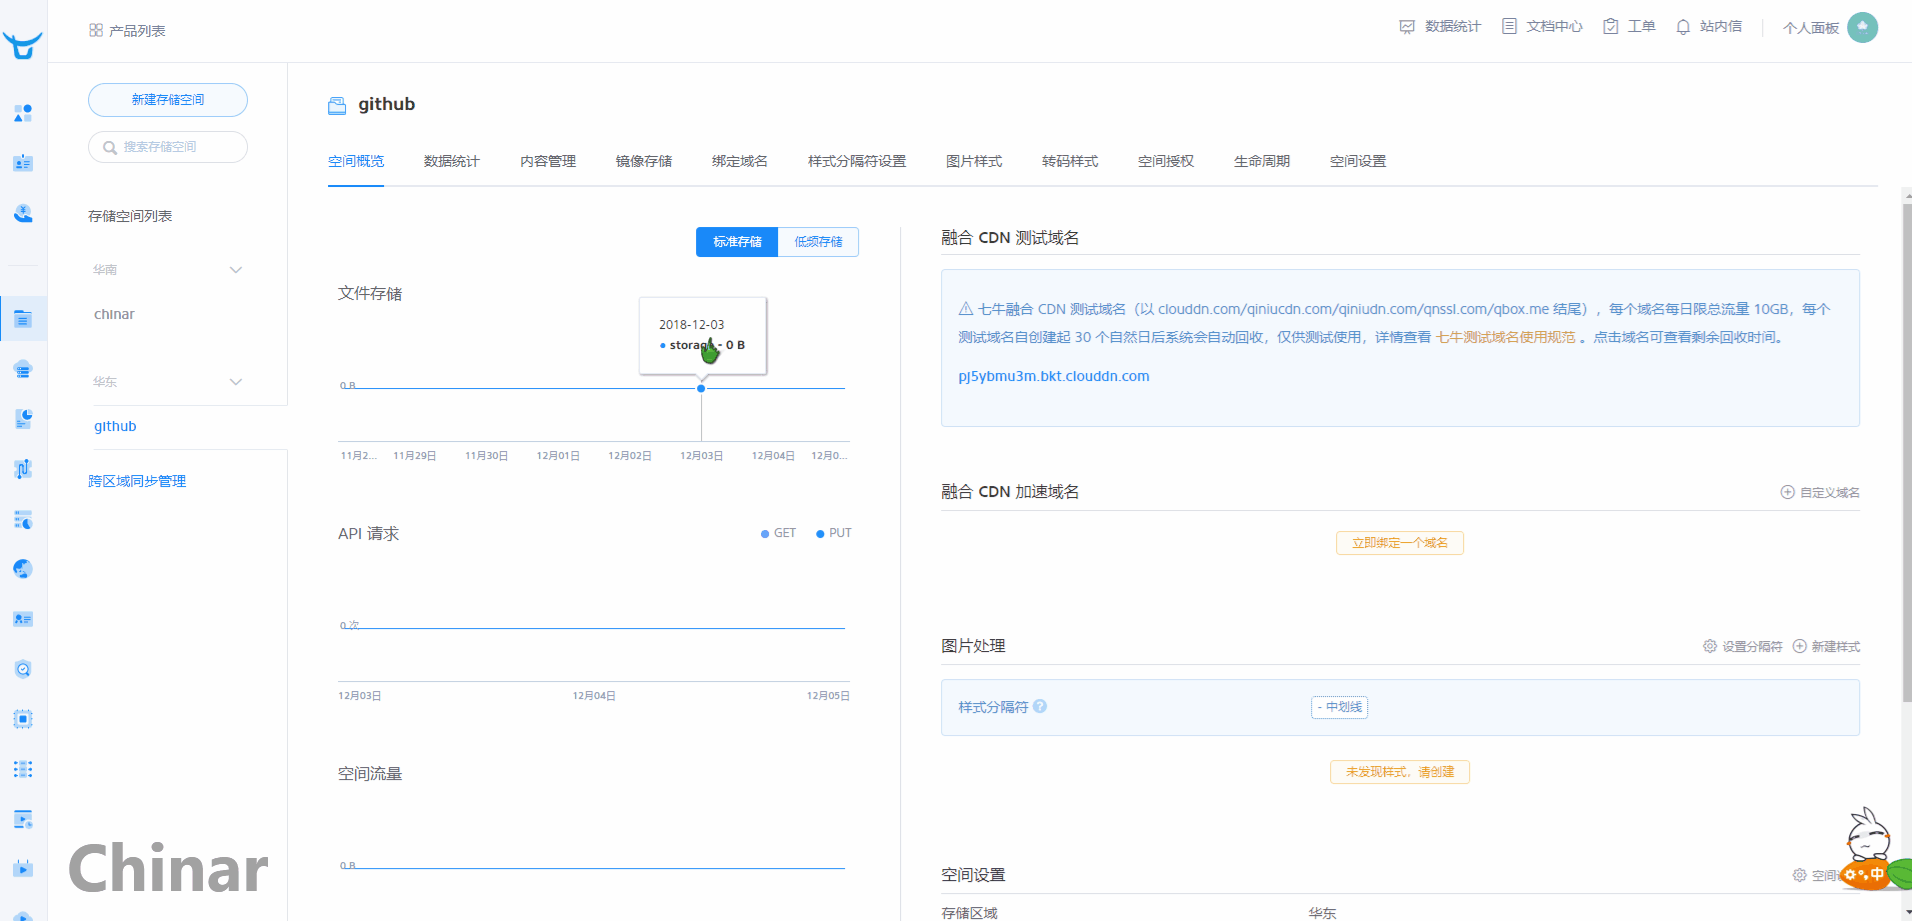
Task: Click the orange IME language widget
Action: pyautogui.click(x=1865, y=874)
